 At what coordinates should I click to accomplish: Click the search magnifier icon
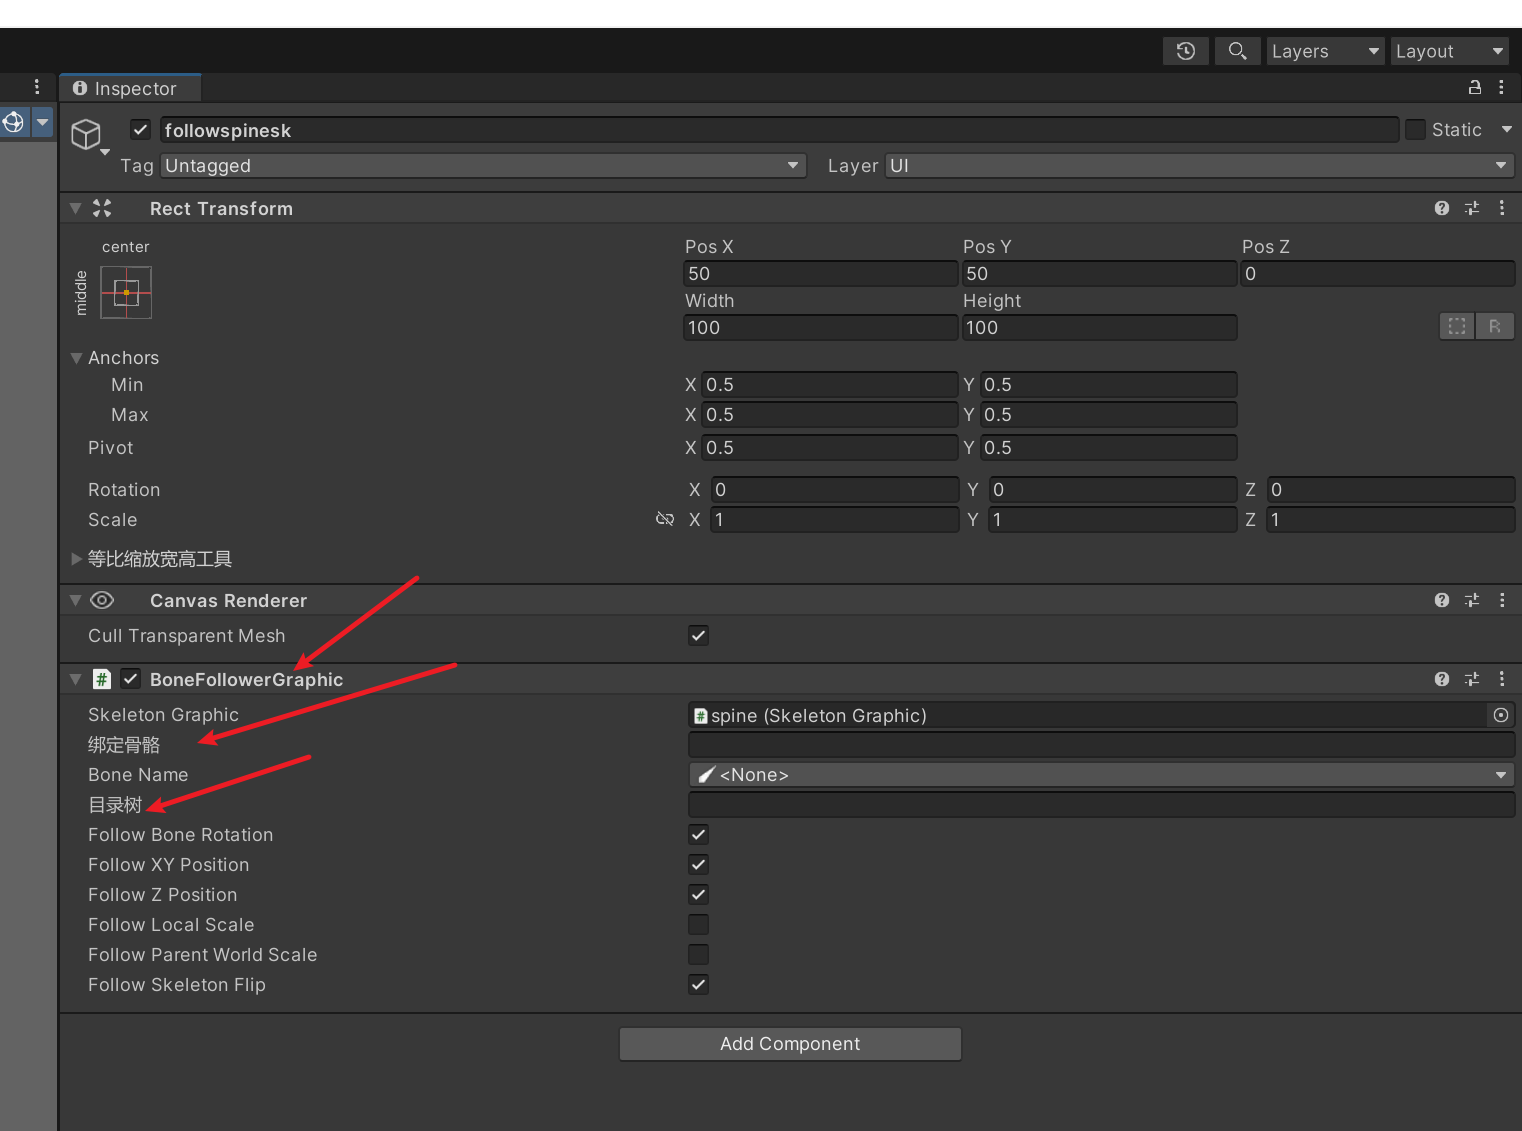pyautogui.click(x=1237, y=51)
